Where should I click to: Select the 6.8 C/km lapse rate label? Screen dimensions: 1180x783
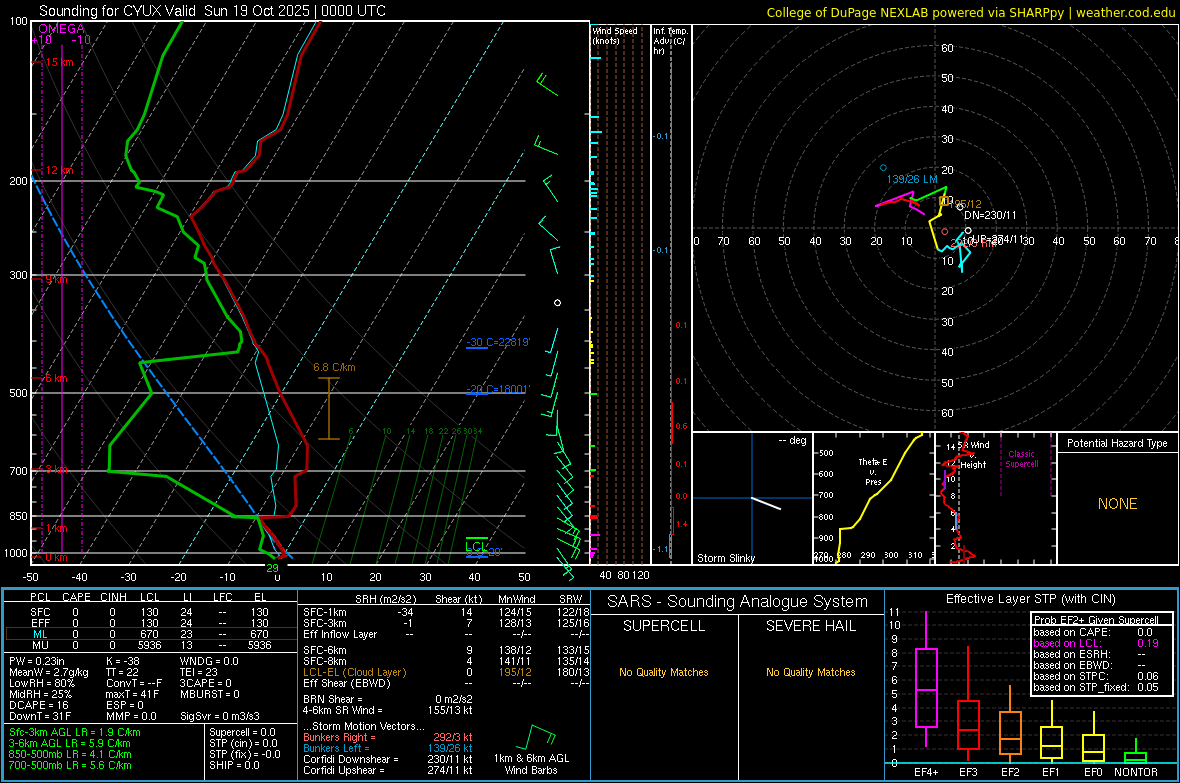(334, 367)
